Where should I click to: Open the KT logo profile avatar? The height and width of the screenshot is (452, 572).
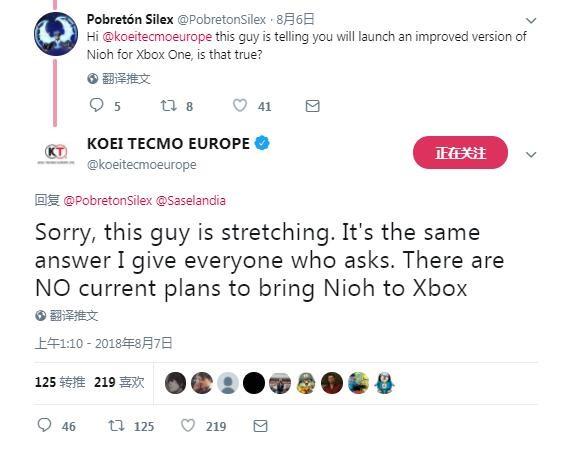click(56, 152)
